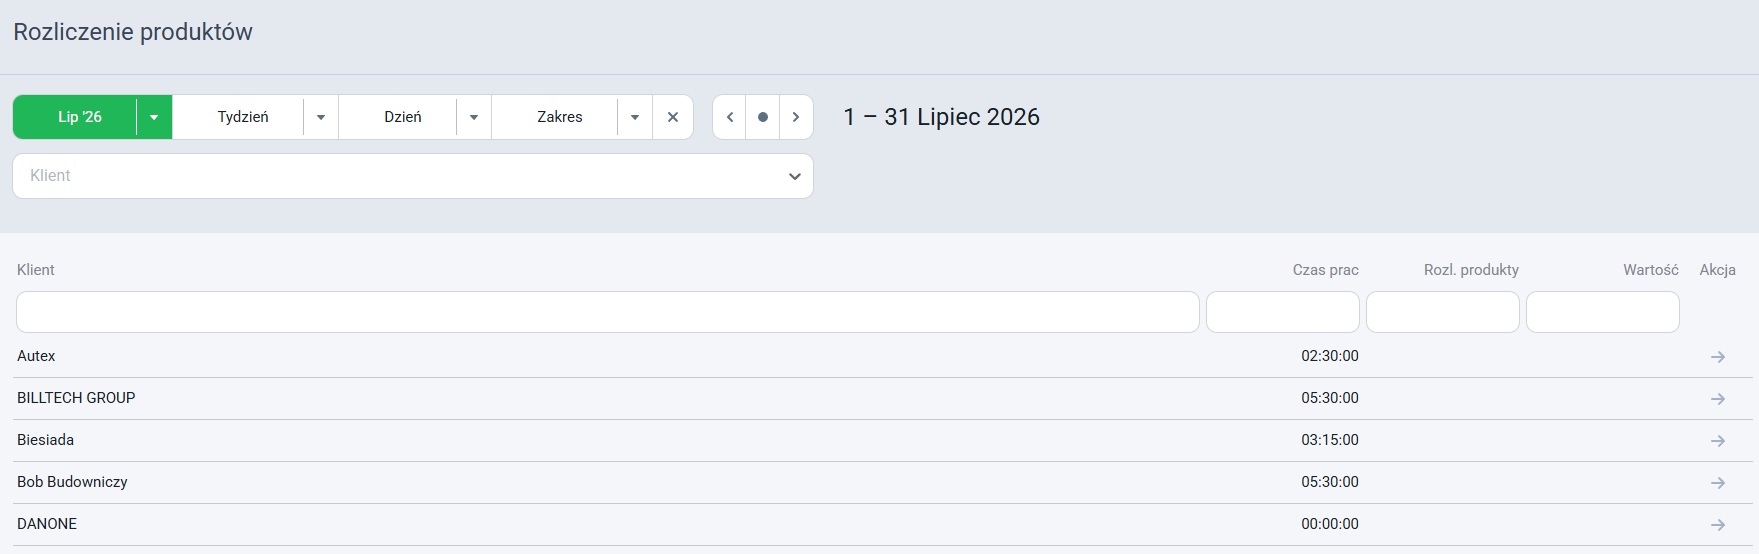Focus the Czas prac filter field
Screen dimensions: 1759x554
click(x=1283, y=312)
